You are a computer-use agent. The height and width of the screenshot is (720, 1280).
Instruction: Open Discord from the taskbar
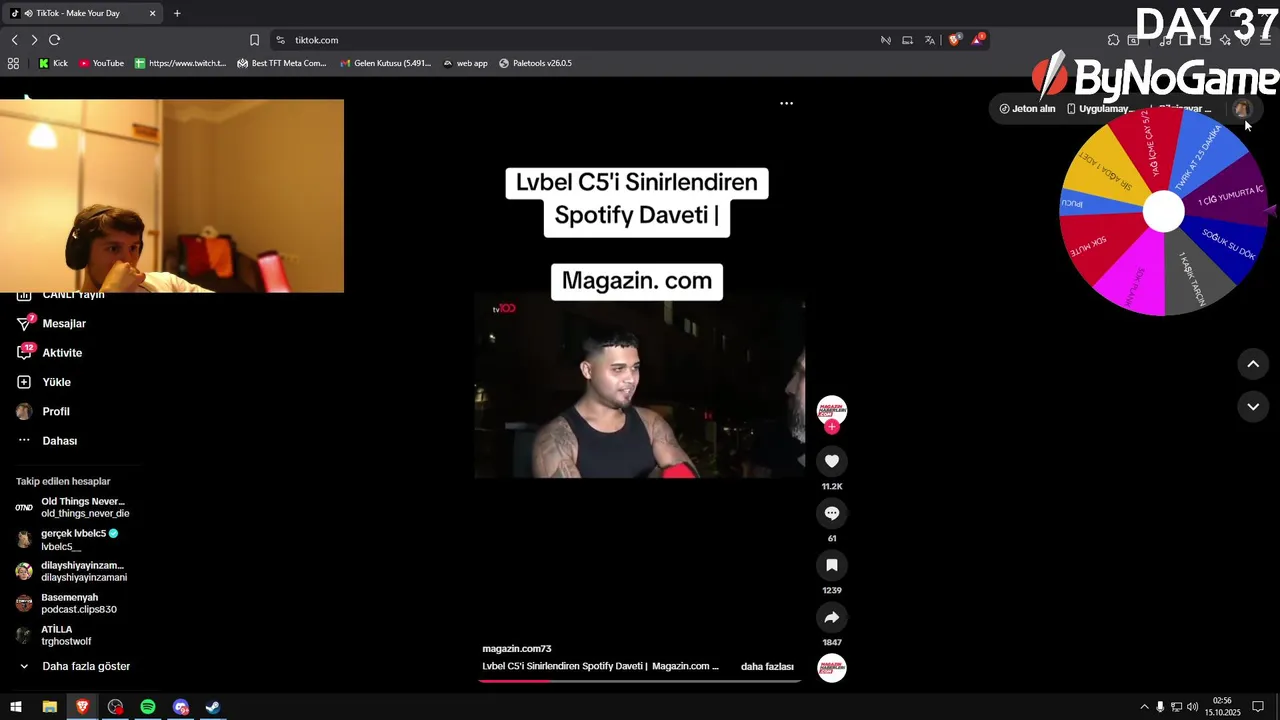point(180,707)
